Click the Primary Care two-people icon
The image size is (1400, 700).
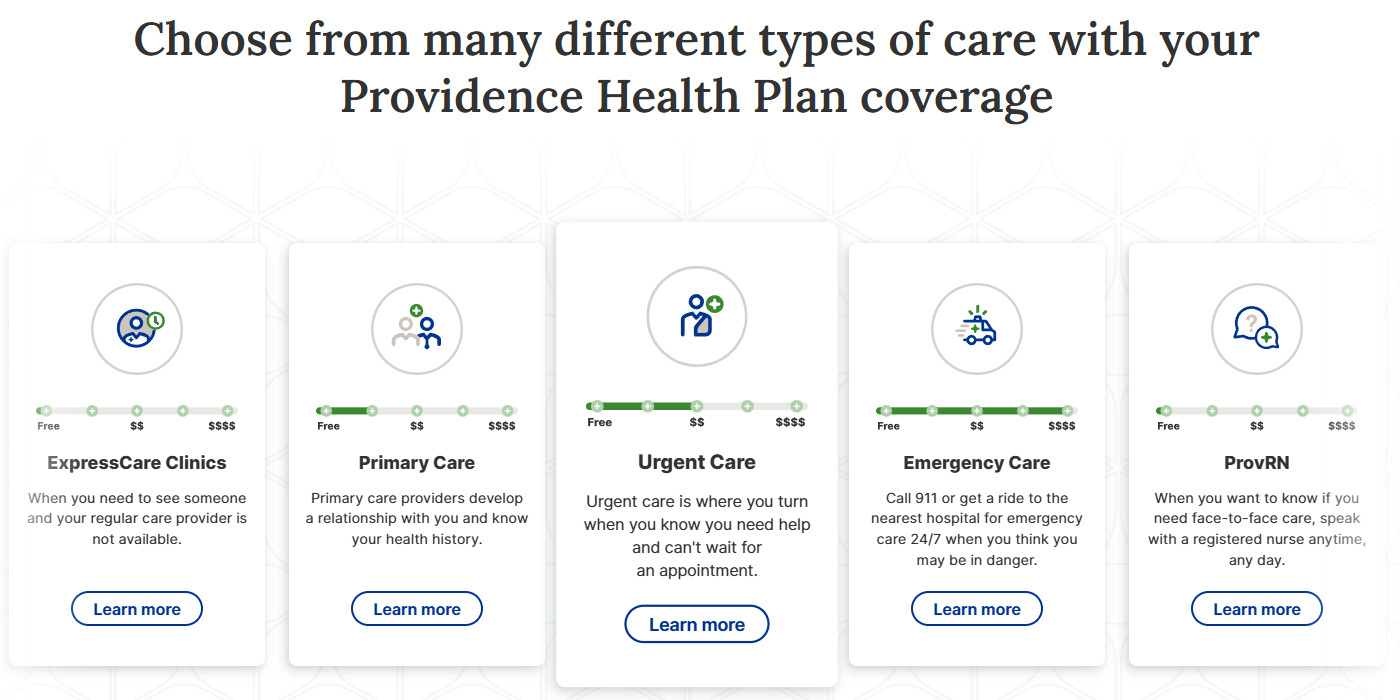pyautogui.click(x=417, y=328)
